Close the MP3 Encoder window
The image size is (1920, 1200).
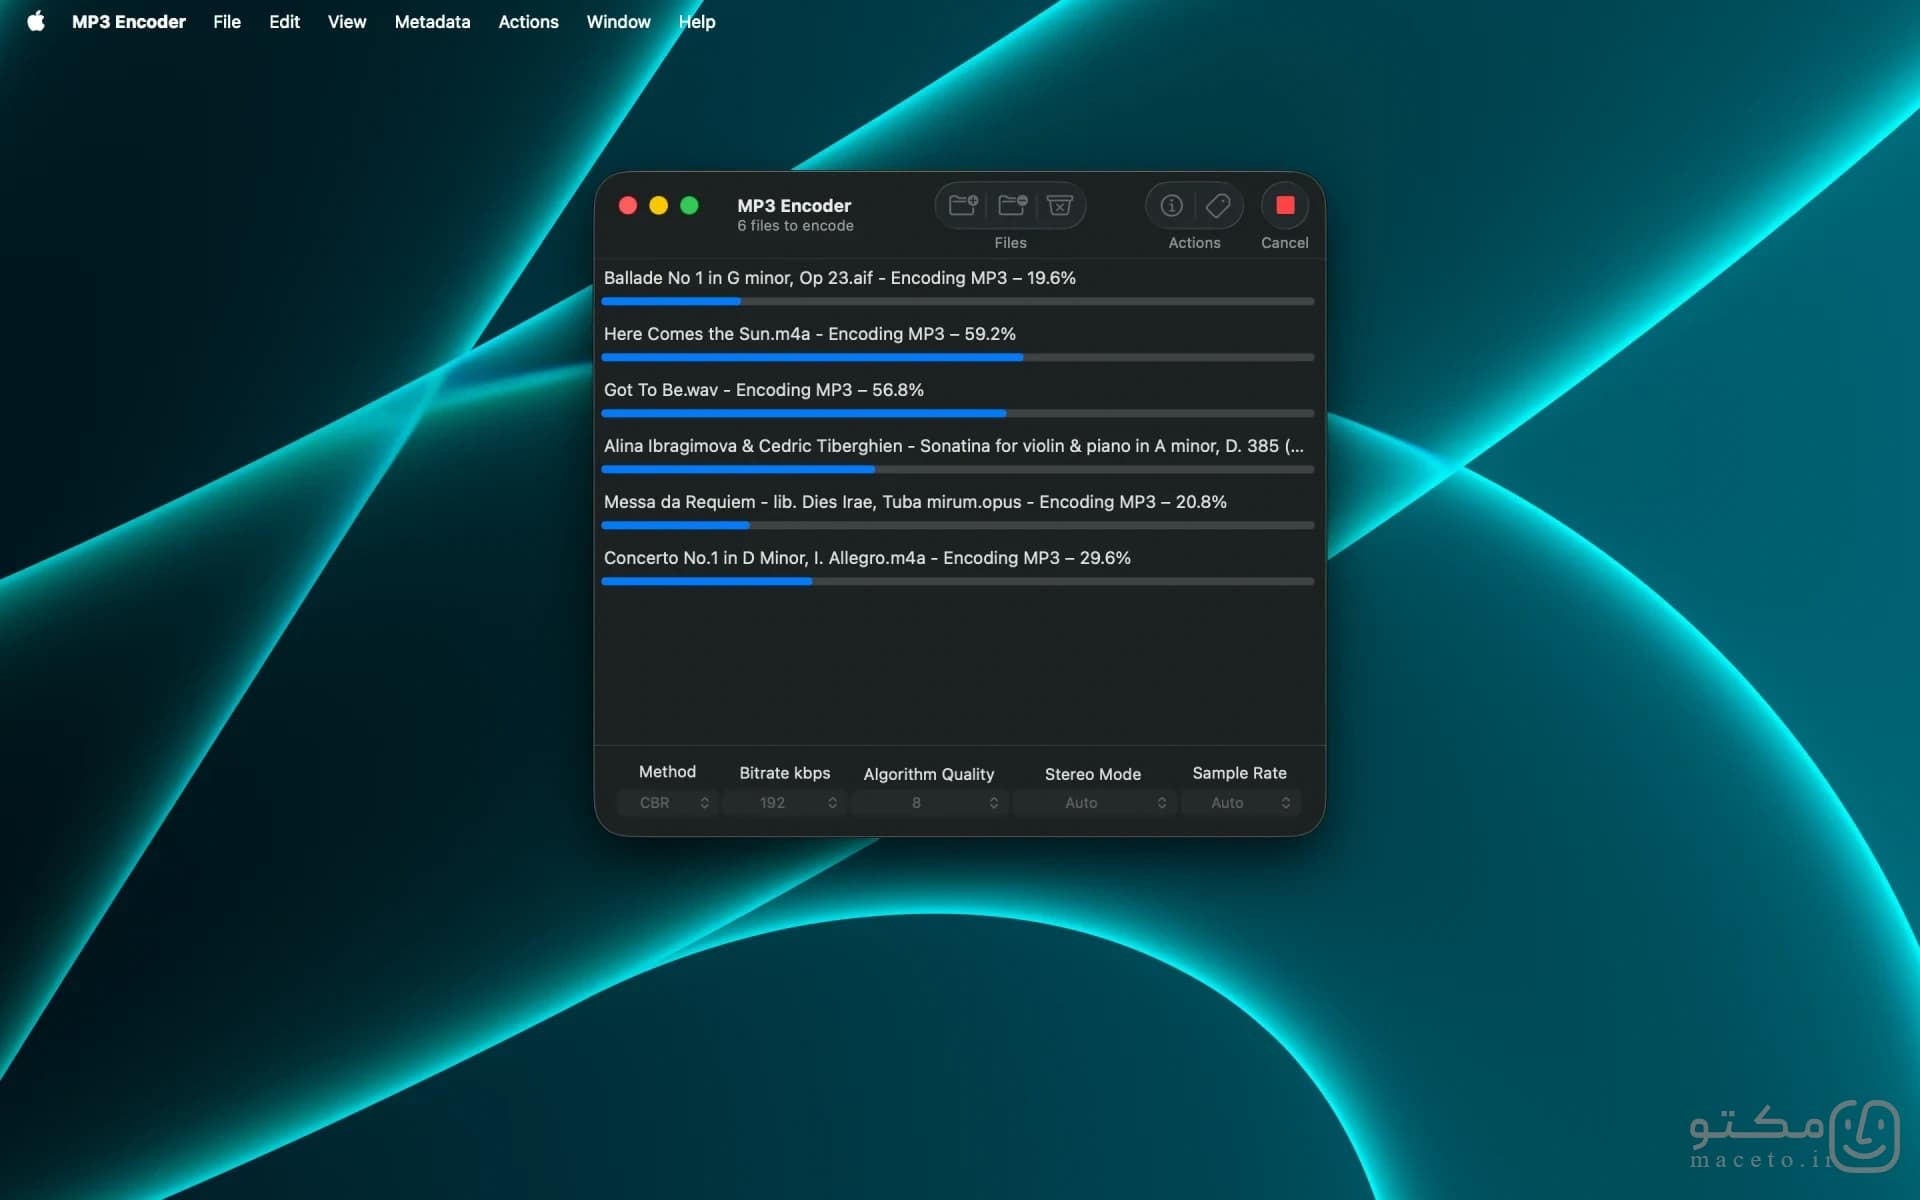(628, 205)
